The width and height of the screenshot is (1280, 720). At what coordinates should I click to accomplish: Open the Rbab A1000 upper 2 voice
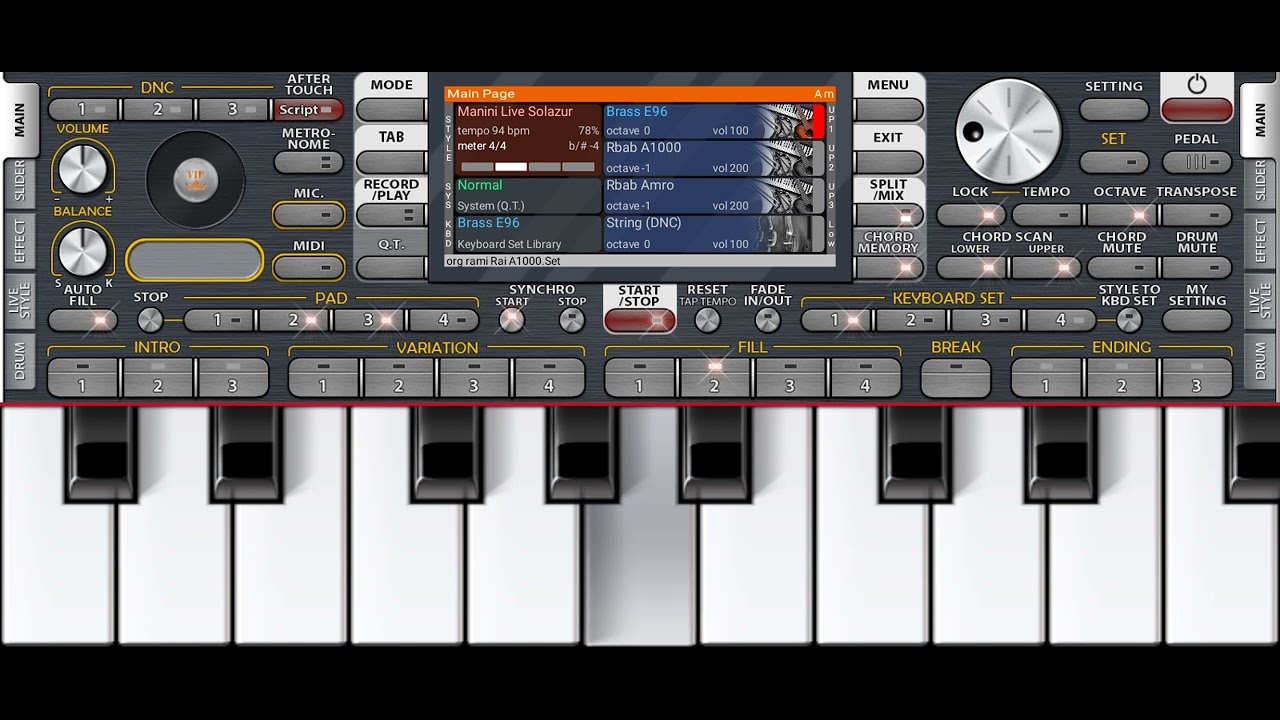click(x=712, y=158)
